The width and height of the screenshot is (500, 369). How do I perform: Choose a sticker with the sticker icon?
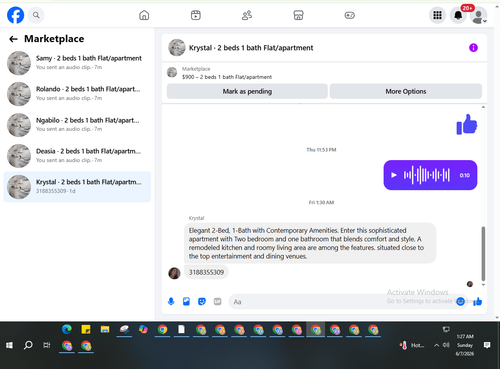tap(202, 302)
